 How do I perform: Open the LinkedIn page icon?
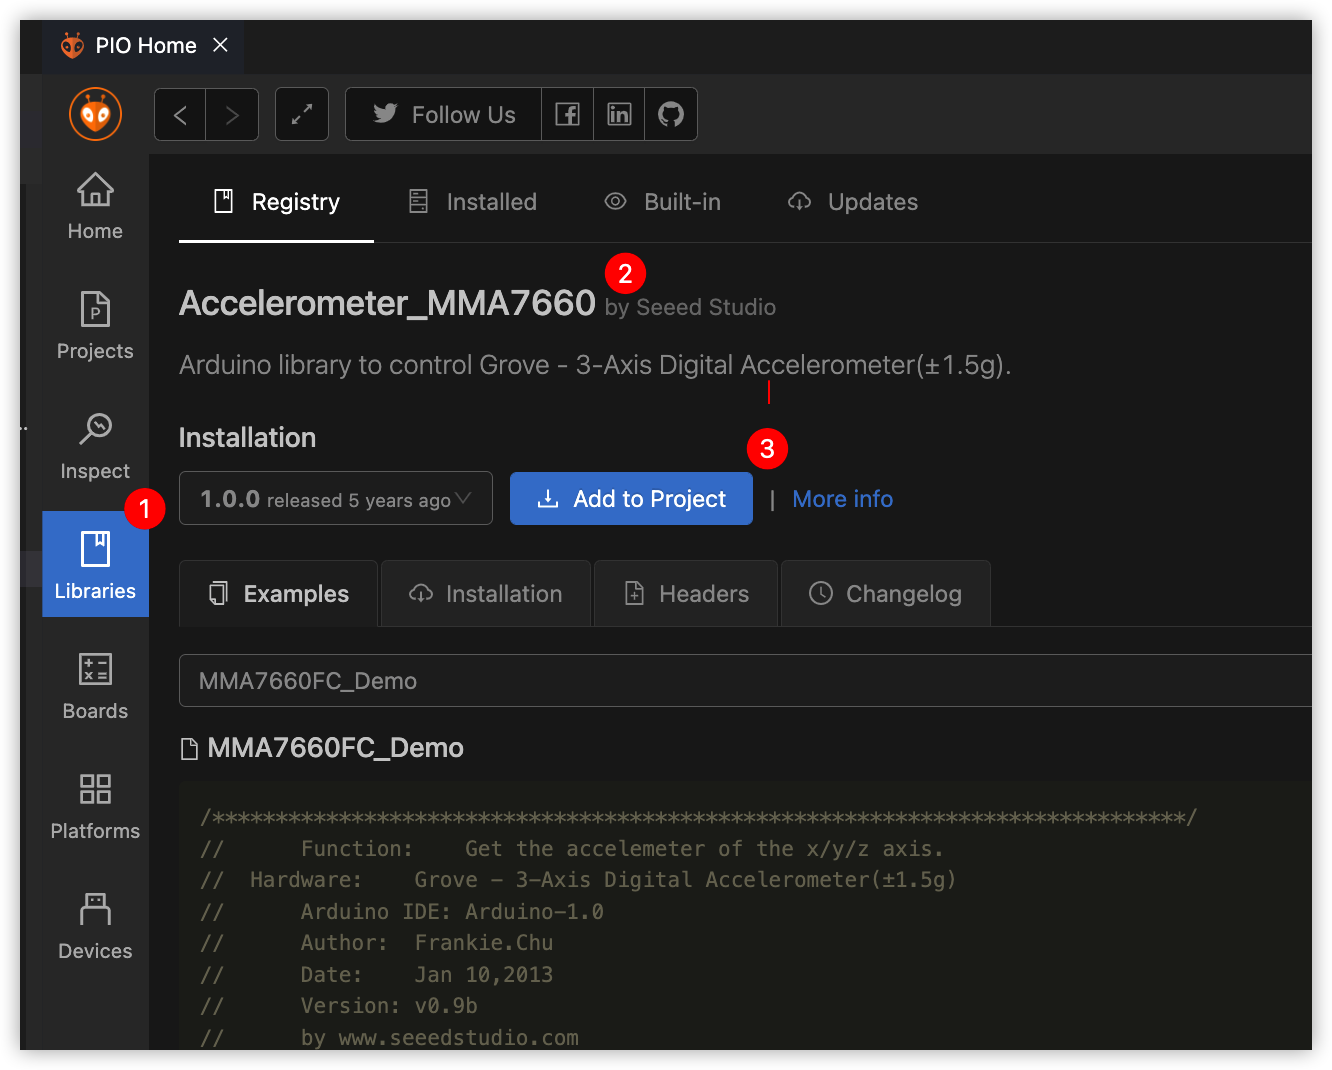619,115
